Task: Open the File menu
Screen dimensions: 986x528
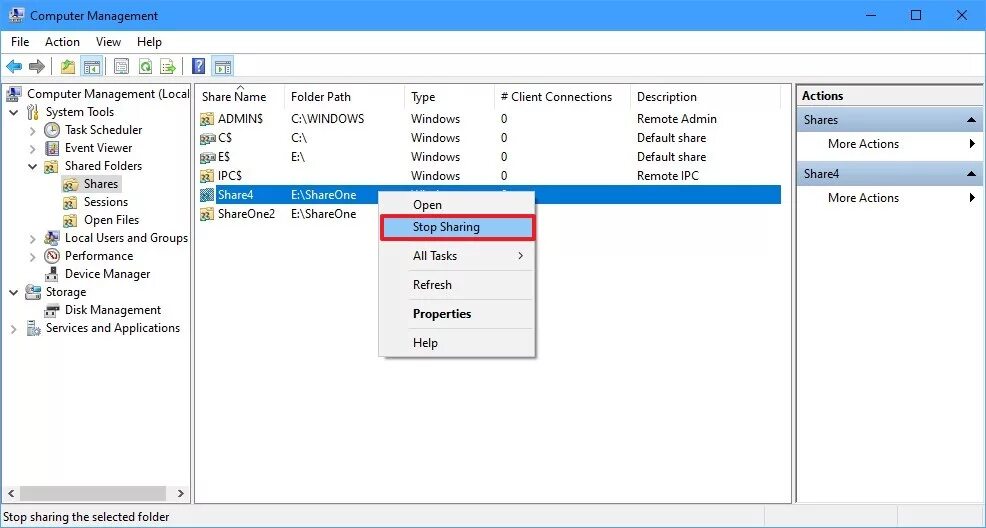Action: tap(20, 41)
